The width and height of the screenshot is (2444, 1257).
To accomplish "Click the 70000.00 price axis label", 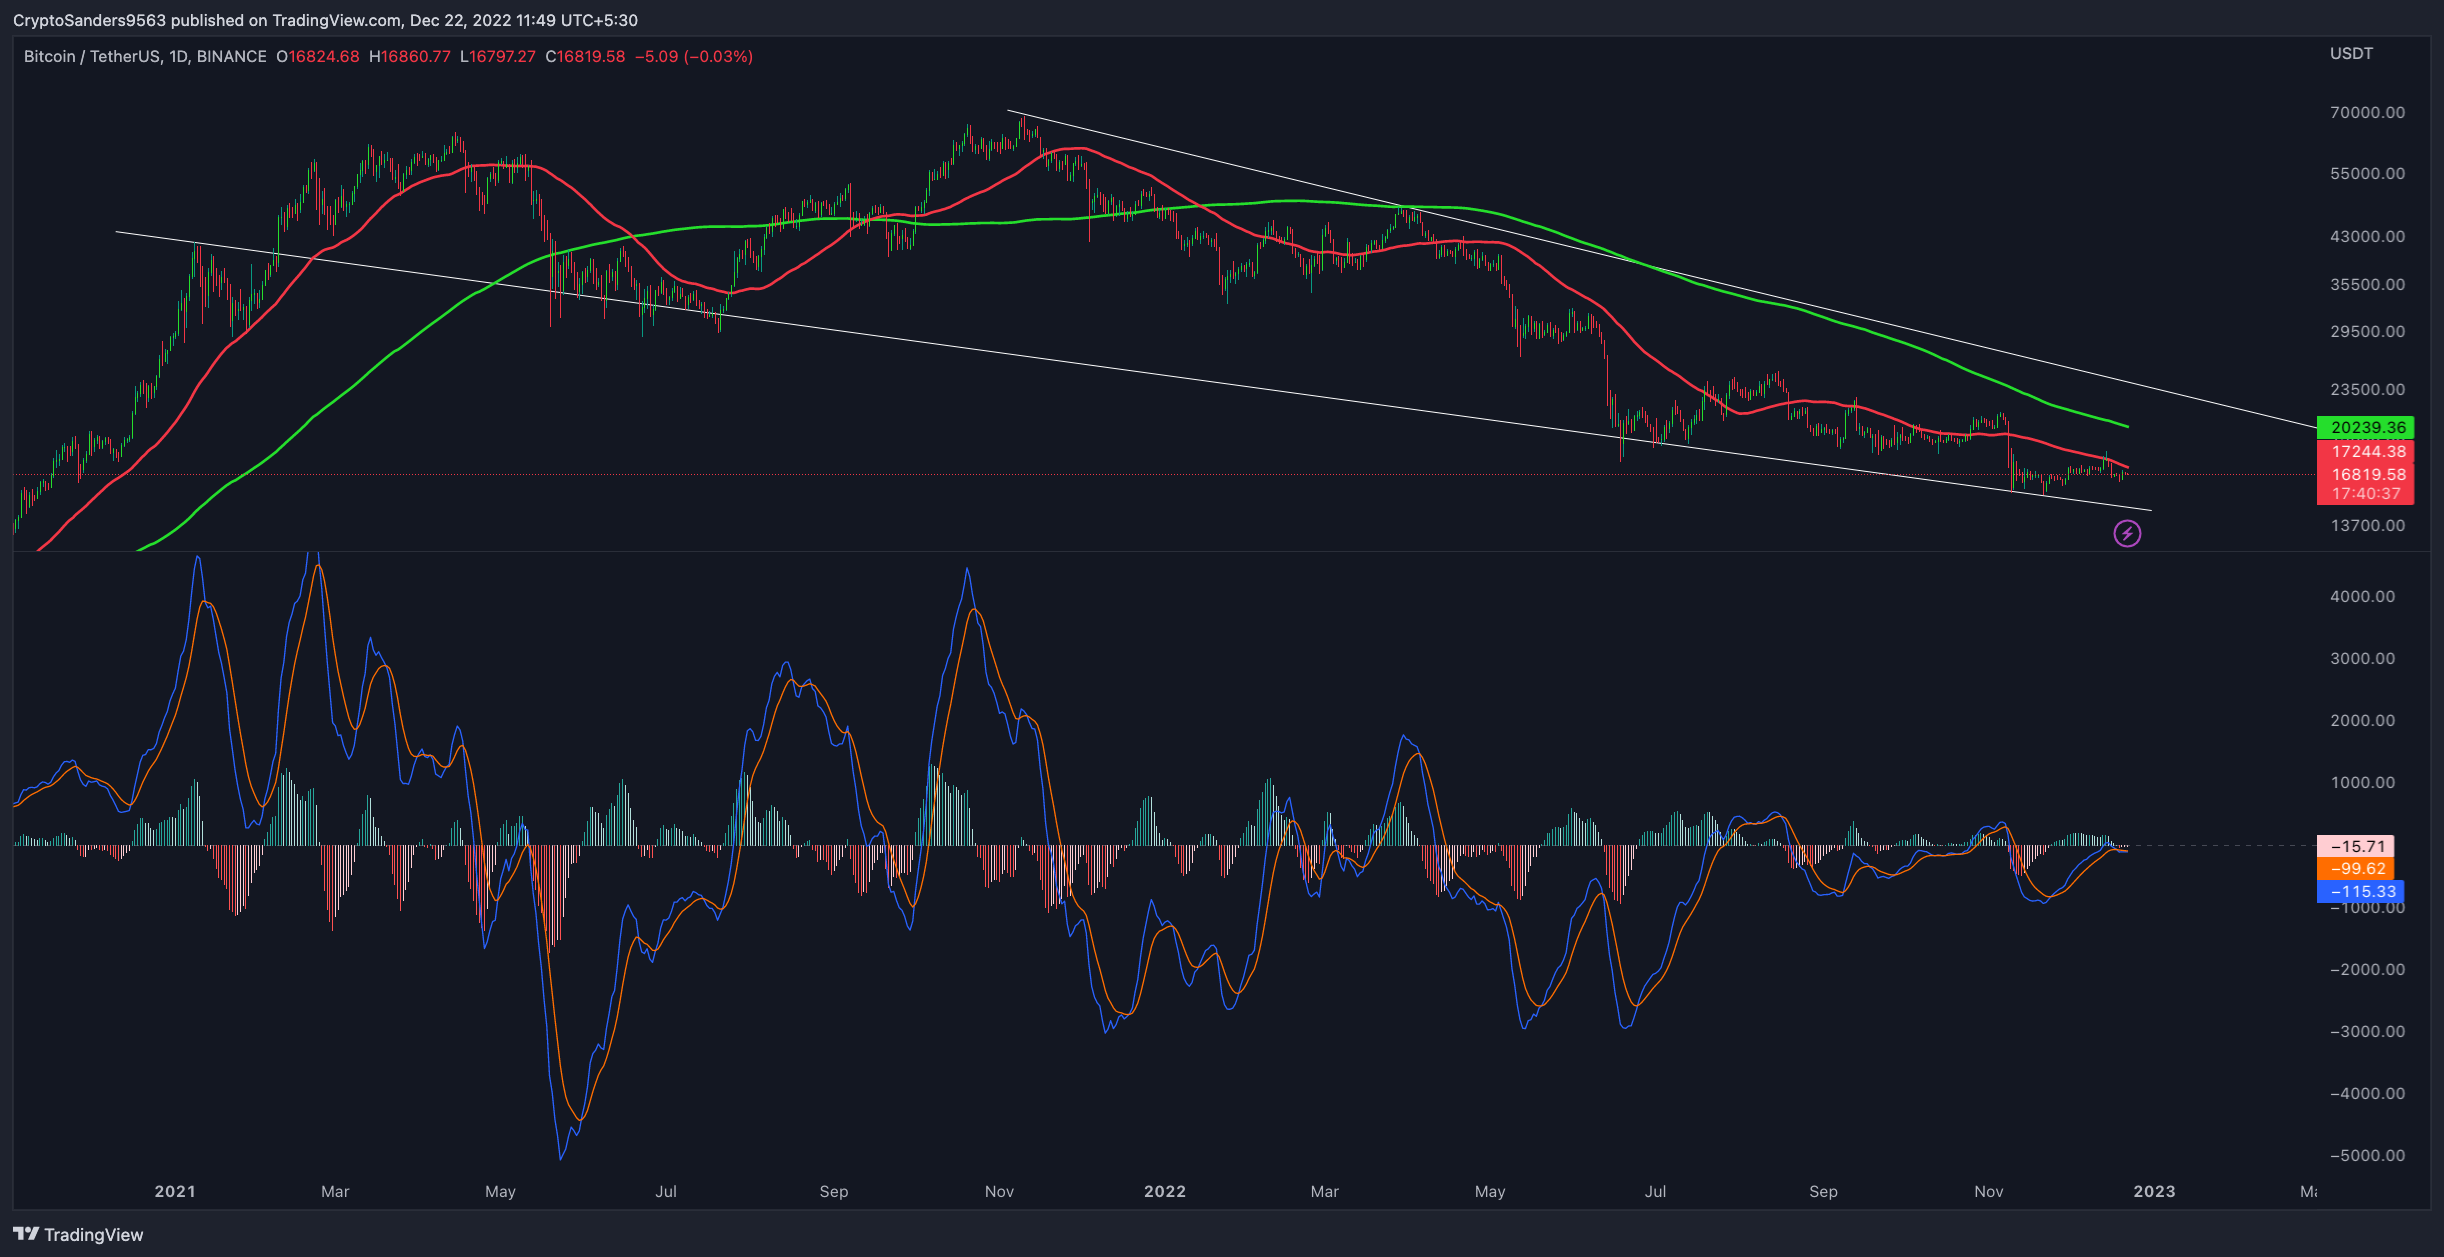I will pos(2367,113).
